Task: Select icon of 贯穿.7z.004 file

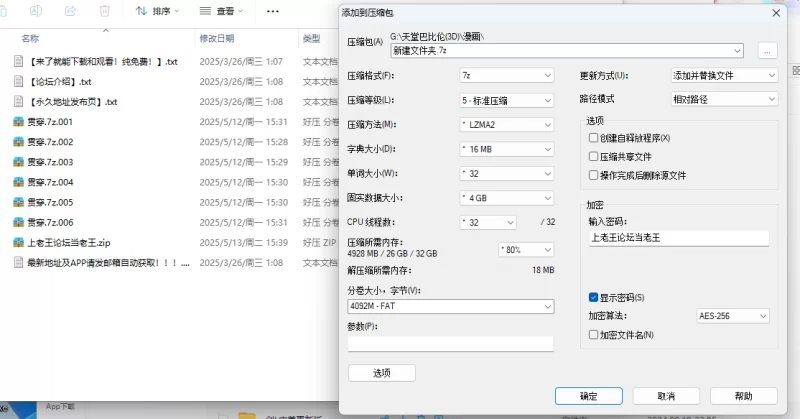Action: (18, 182)
